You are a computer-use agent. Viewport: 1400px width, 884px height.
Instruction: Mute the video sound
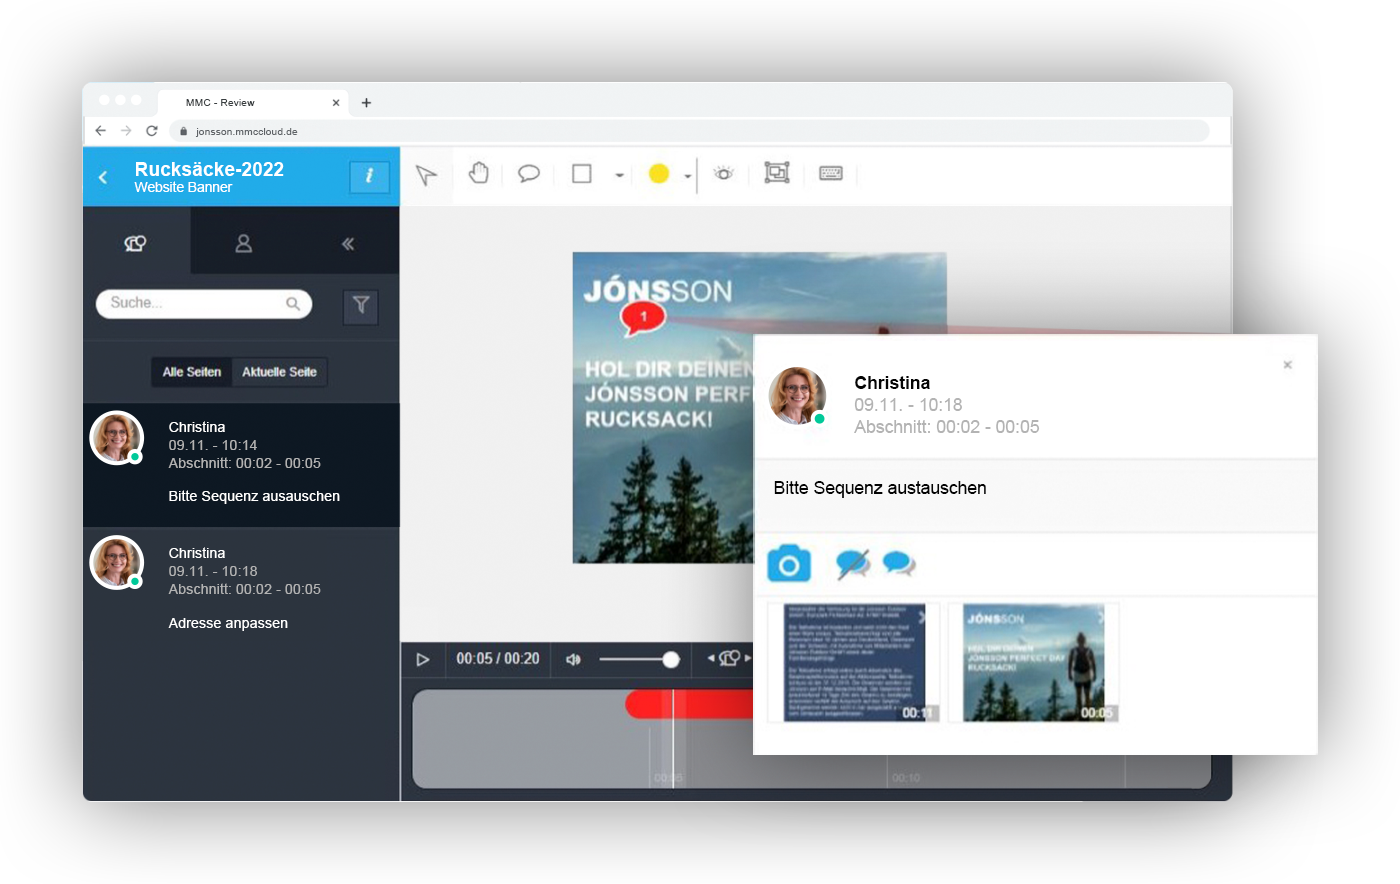(573, 659)
